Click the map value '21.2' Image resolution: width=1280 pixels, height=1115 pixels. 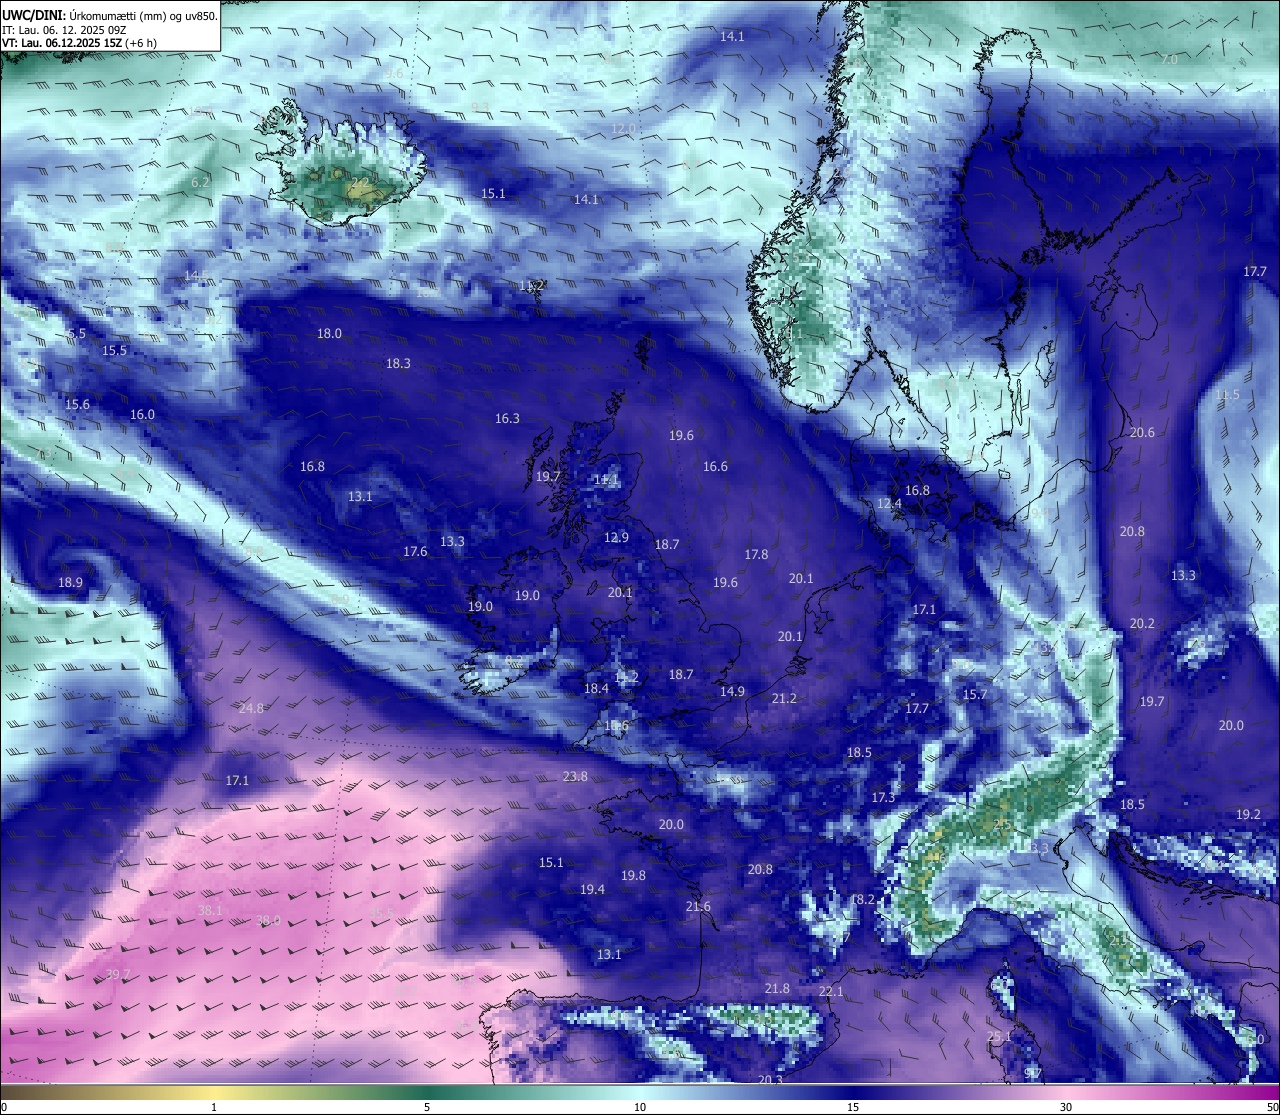(784, 699)
